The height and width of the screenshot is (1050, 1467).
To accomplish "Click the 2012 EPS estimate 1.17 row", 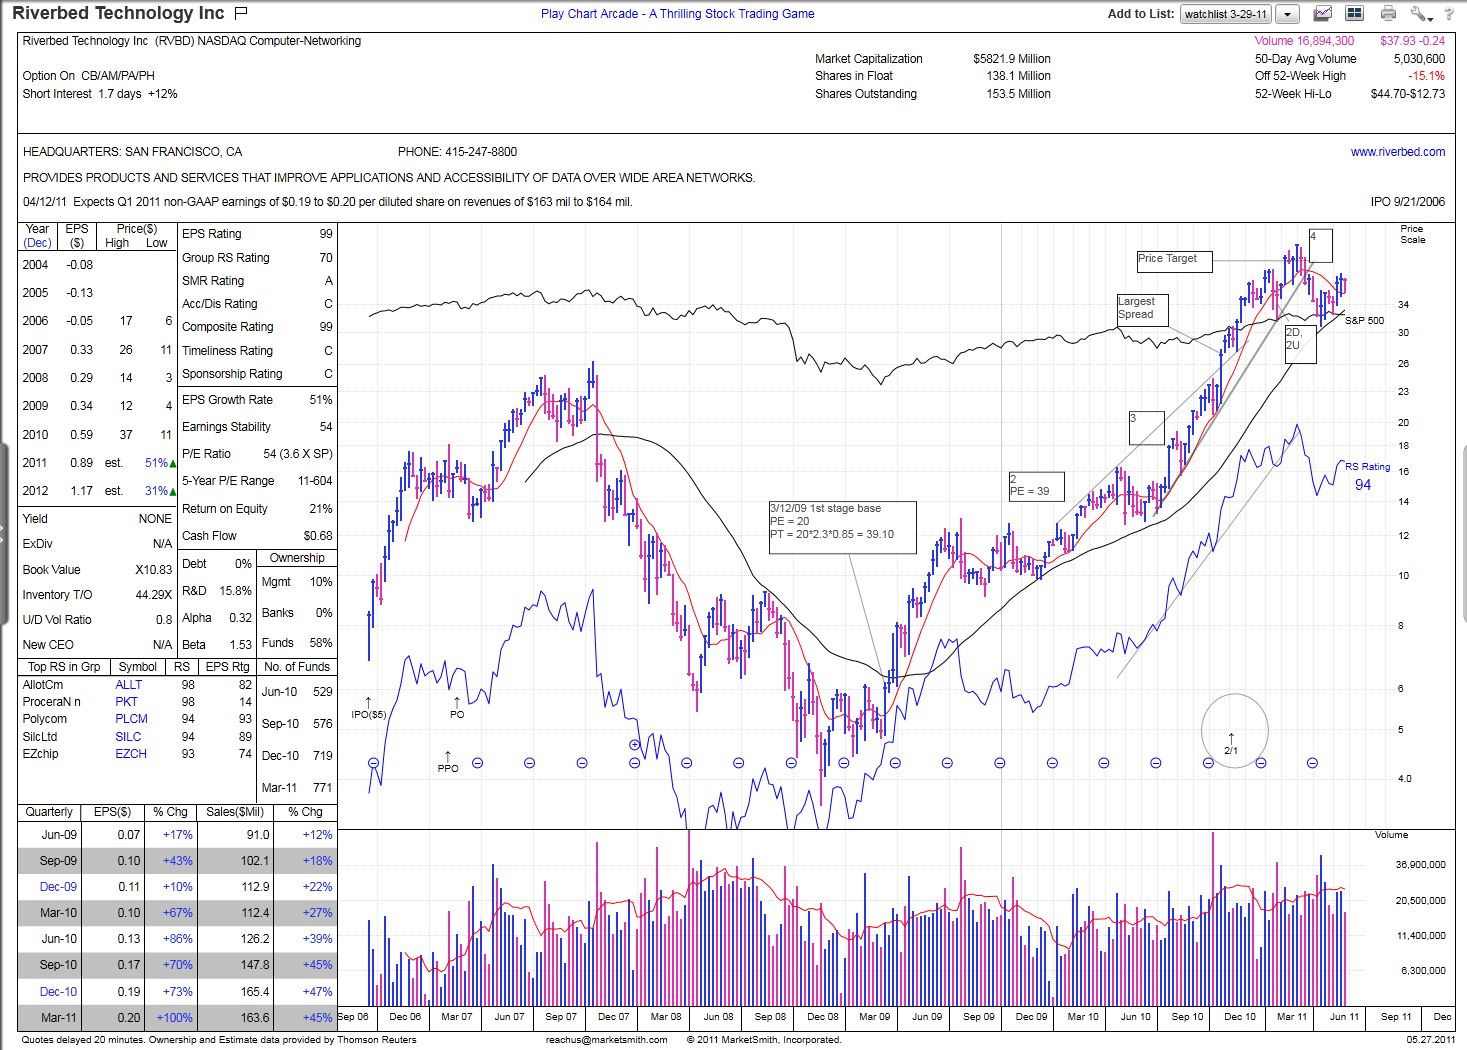I will coord(98,491).
